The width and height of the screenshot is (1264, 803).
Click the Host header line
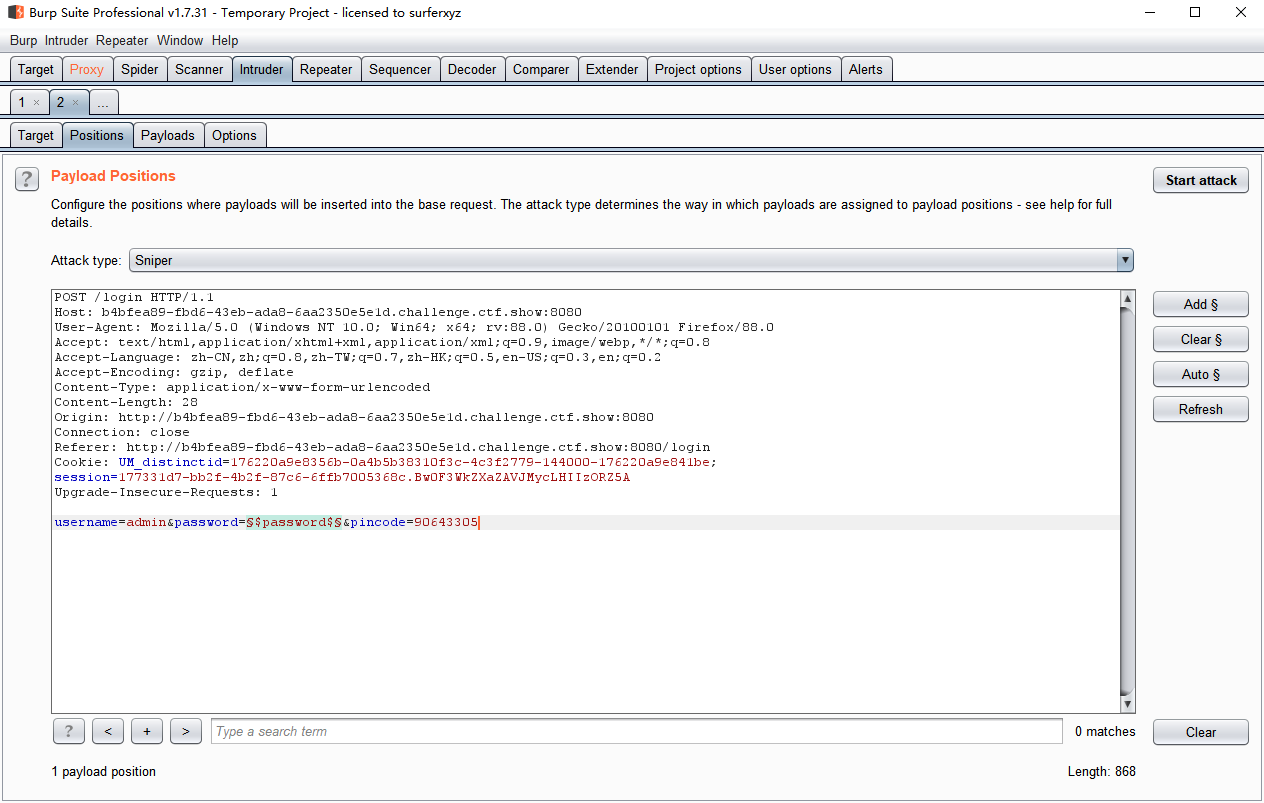[318, 312]
